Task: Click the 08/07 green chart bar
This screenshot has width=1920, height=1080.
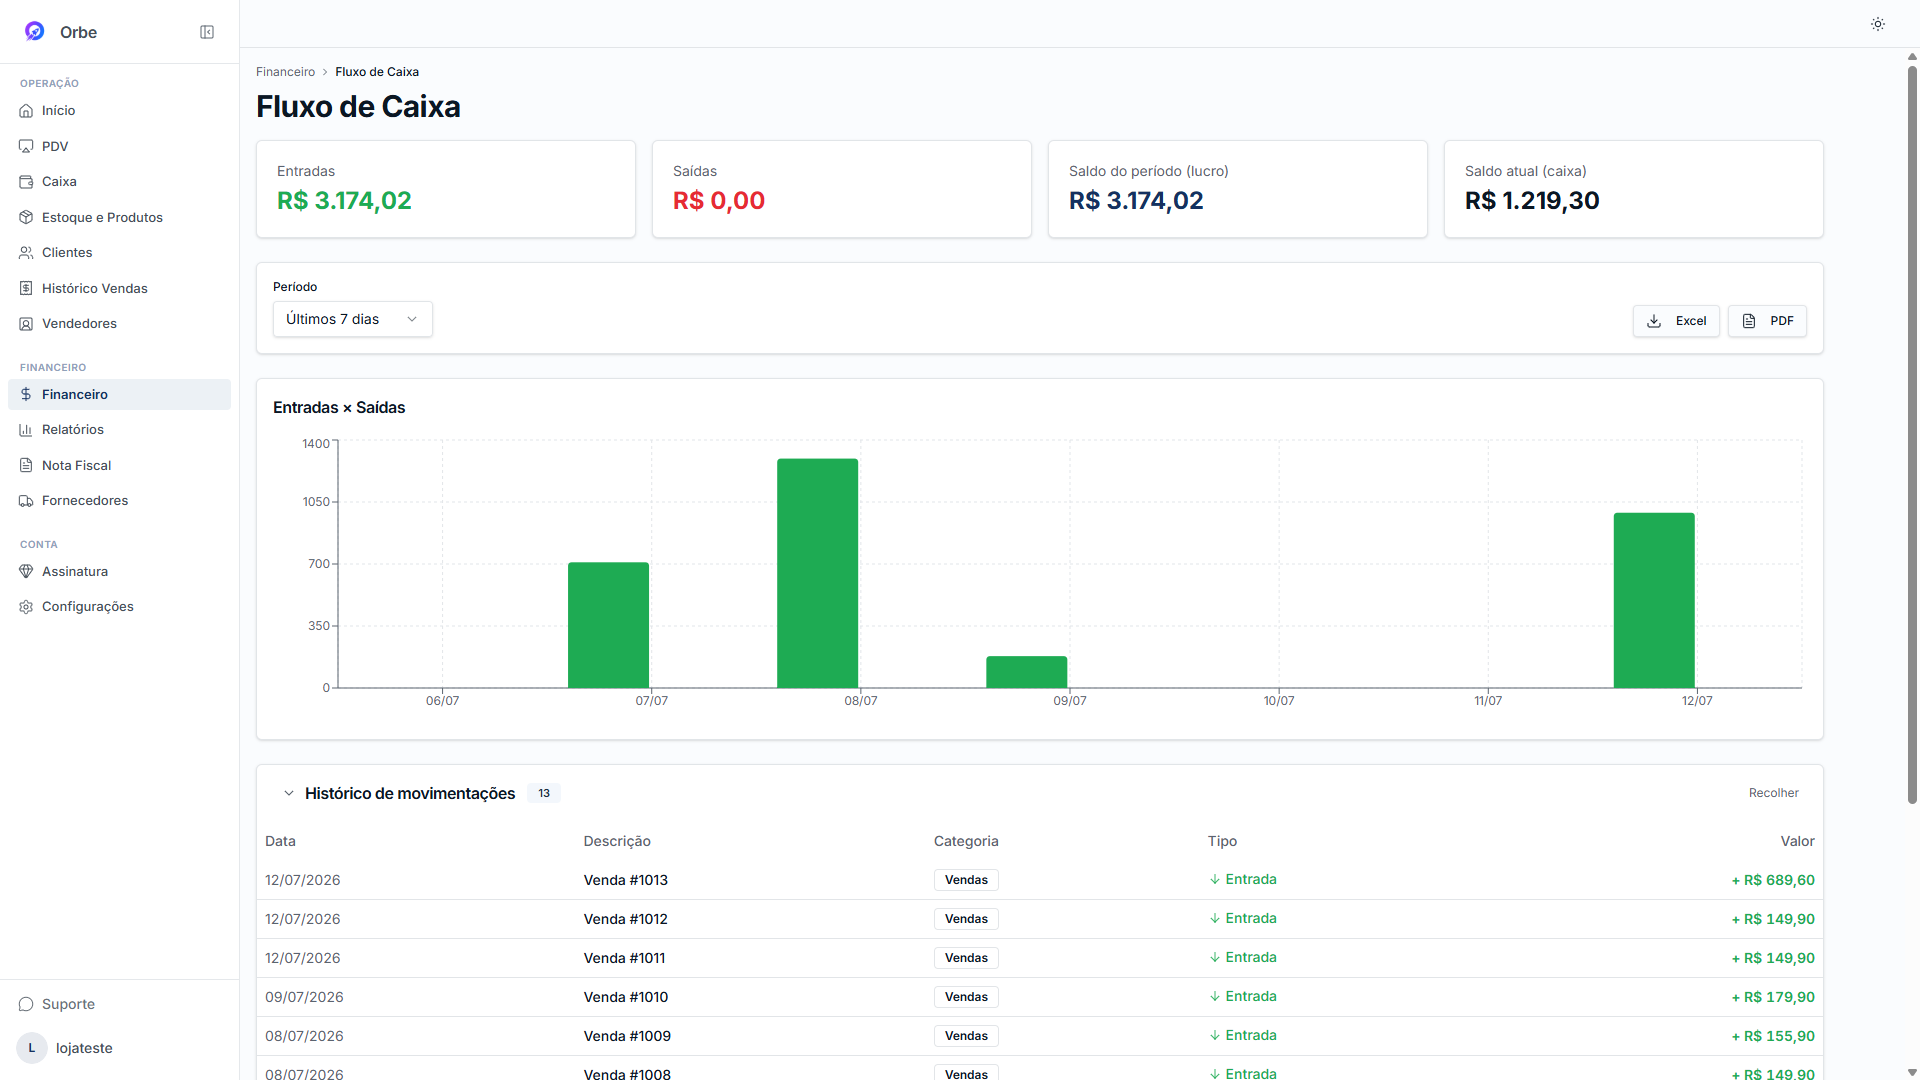Action: 817,573
